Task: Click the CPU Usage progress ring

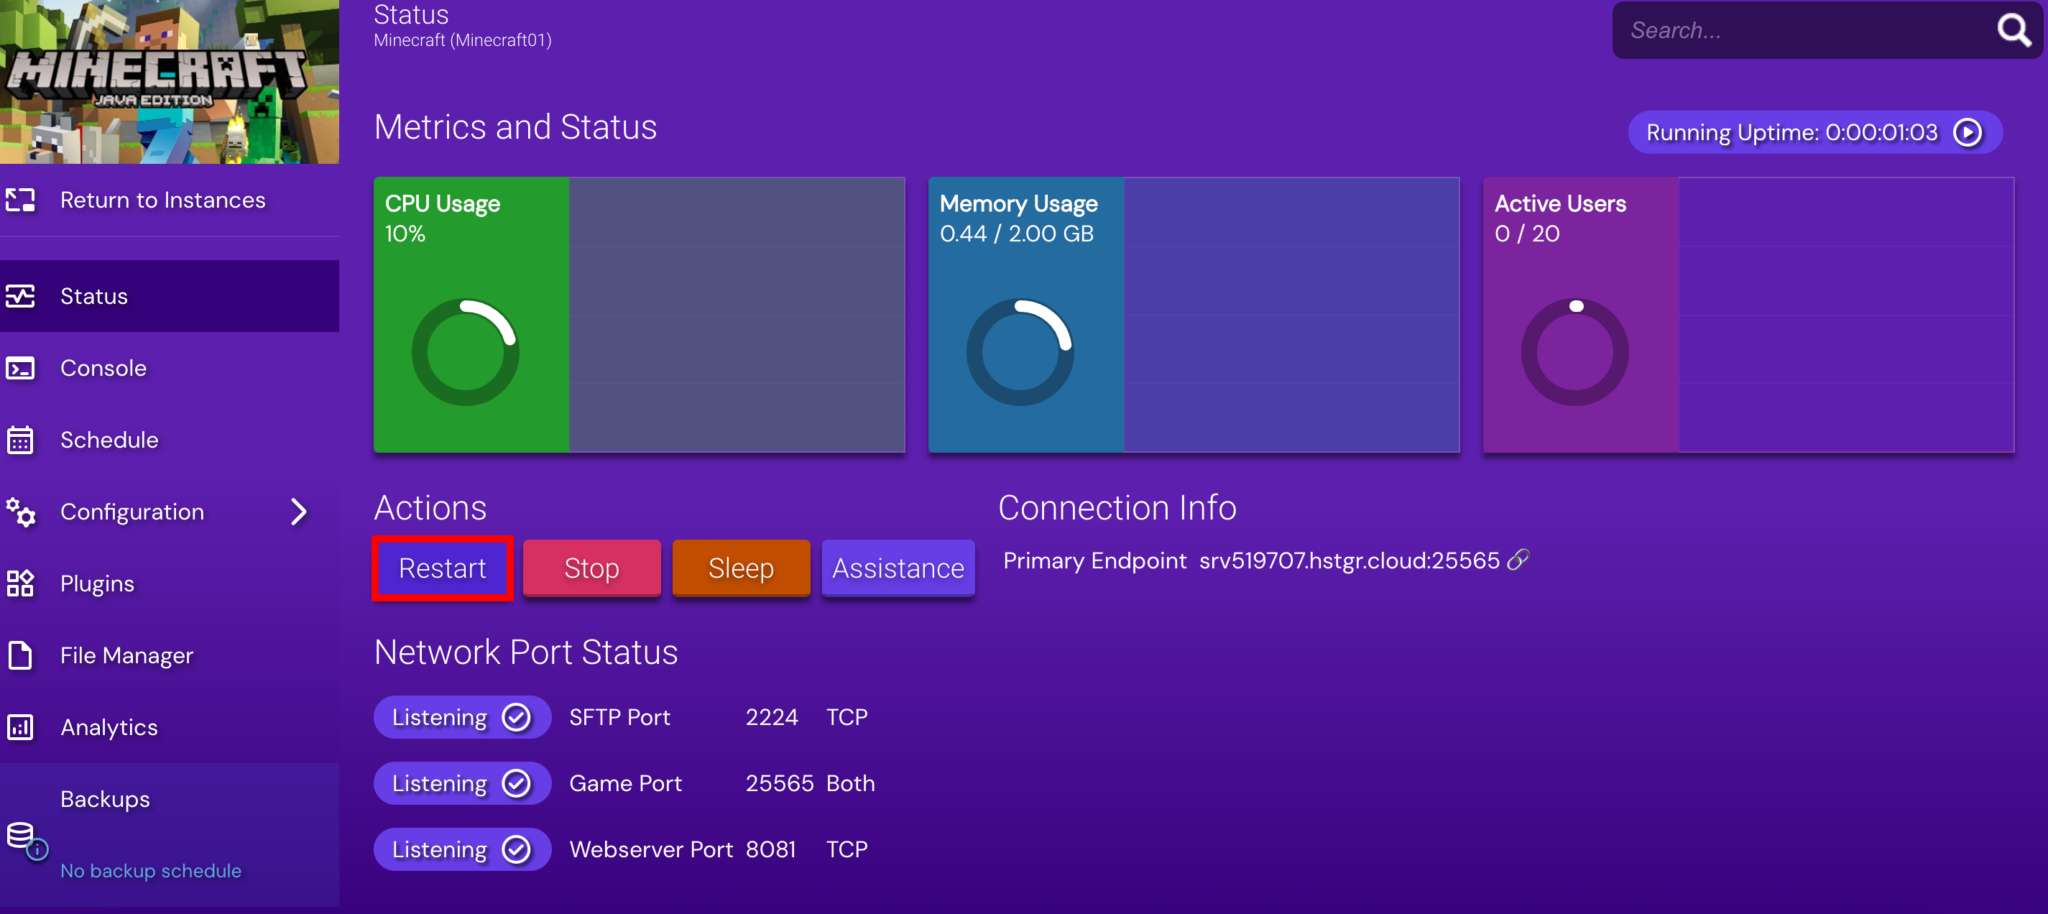Action: (463, 350)
